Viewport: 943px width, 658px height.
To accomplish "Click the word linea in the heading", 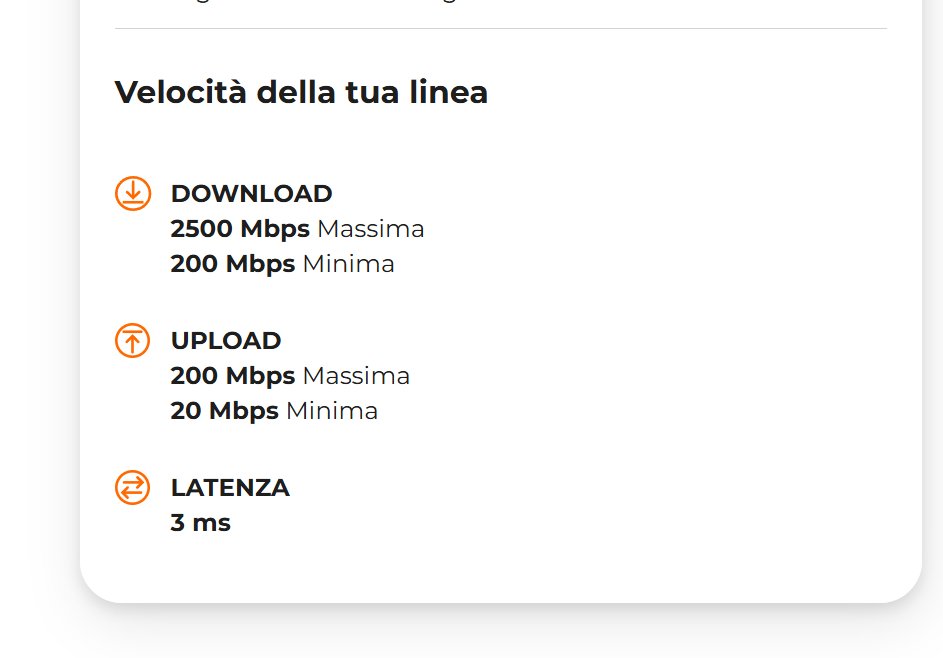I will point(449,93).
